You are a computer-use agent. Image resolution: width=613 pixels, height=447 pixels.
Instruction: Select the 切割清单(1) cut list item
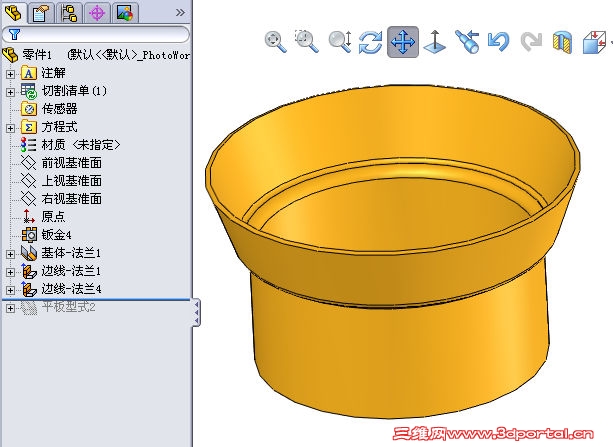[74, 91]
